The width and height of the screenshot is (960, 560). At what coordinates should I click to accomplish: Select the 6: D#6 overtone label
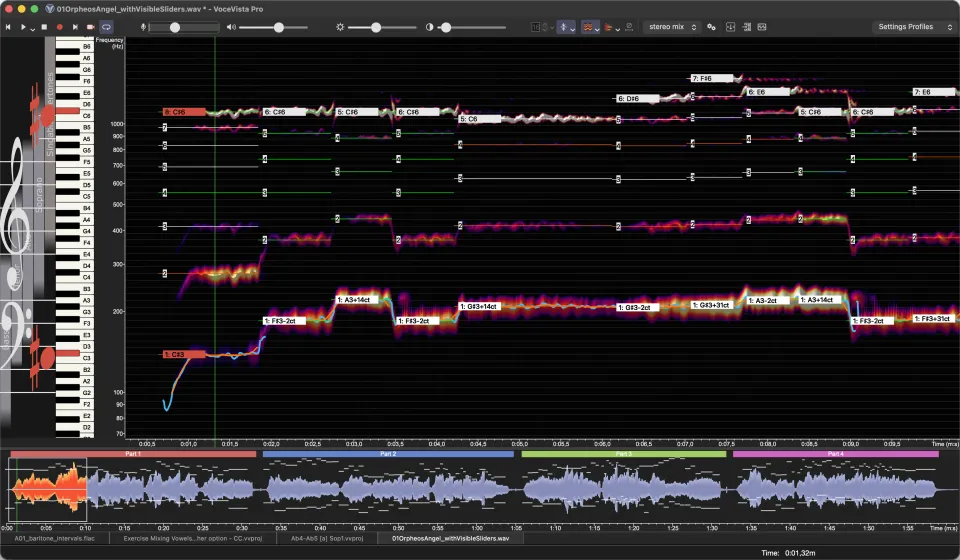coord(638,99)
